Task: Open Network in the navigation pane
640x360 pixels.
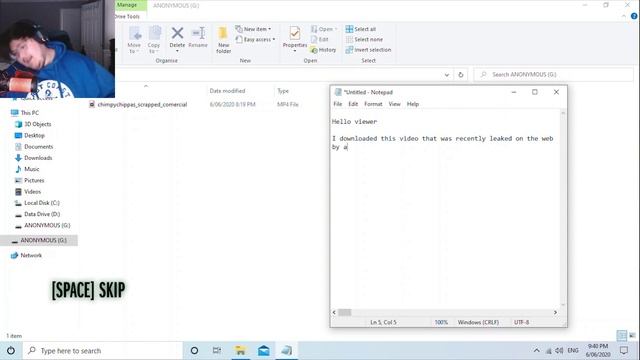Action: tap(26, 256)
